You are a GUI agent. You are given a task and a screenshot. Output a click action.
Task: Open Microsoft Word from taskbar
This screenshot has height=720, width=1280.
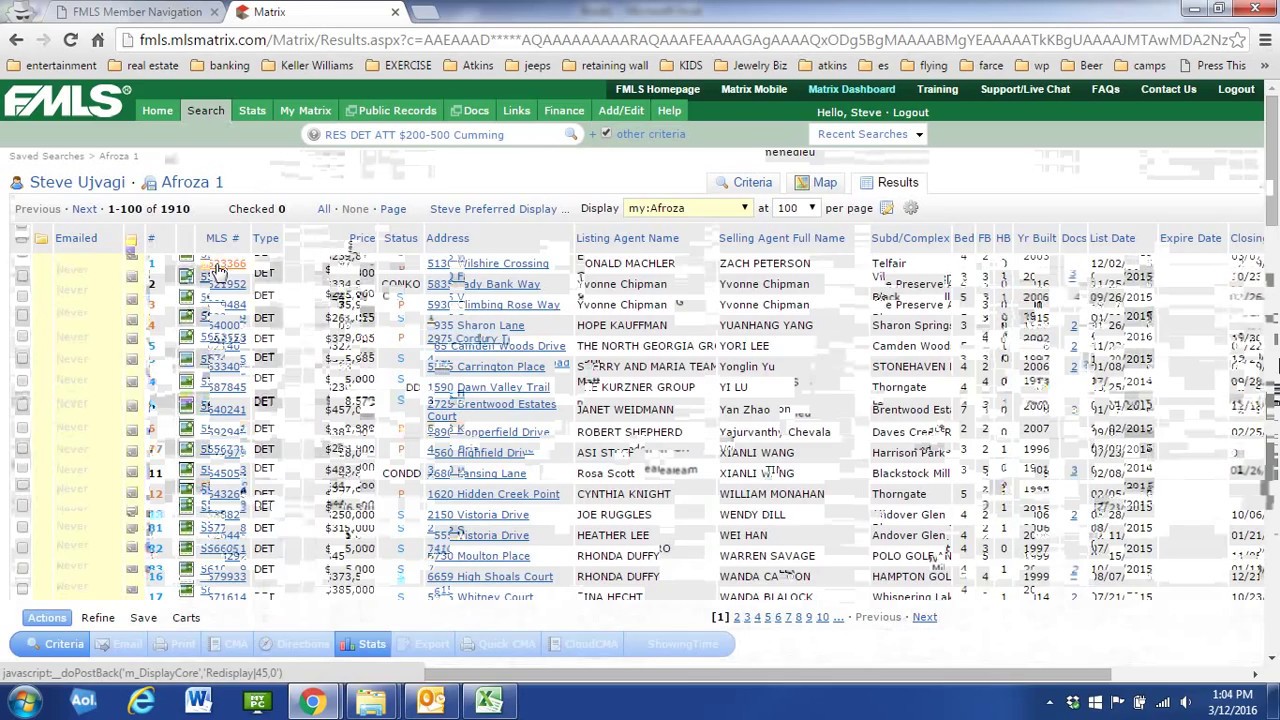[198, 700]
